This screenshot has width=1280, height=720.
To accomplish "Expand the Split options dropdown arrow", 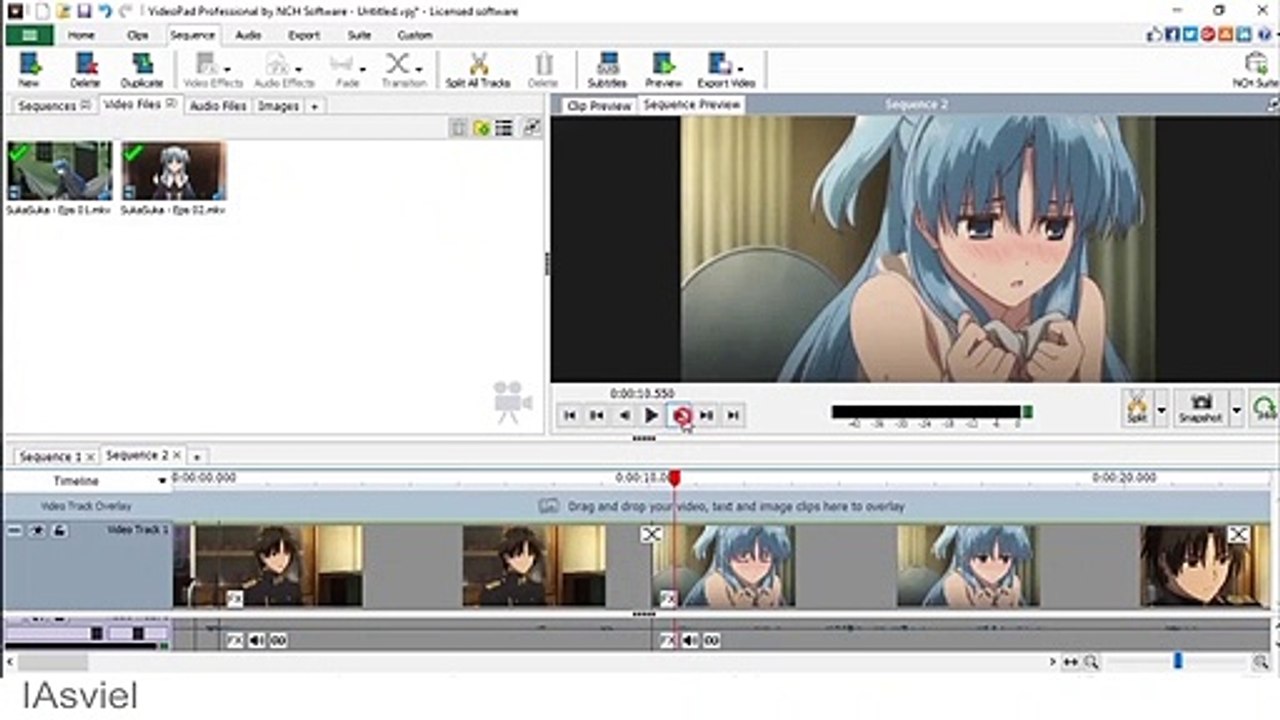I will click(1161, 409).
